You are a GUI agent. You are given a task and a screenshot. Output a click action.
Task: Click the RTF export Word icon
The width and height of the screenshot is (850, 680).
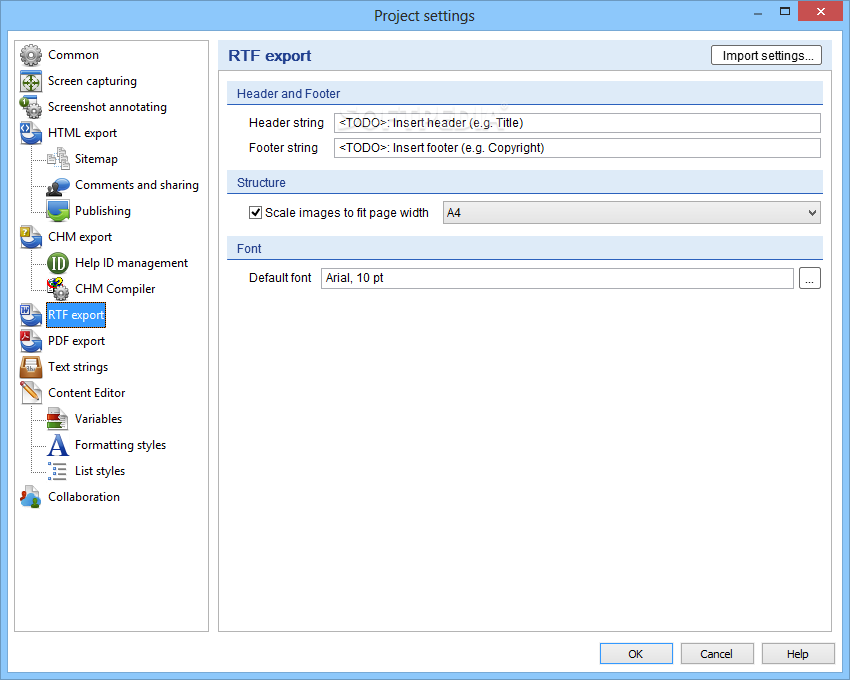[31, 315]
